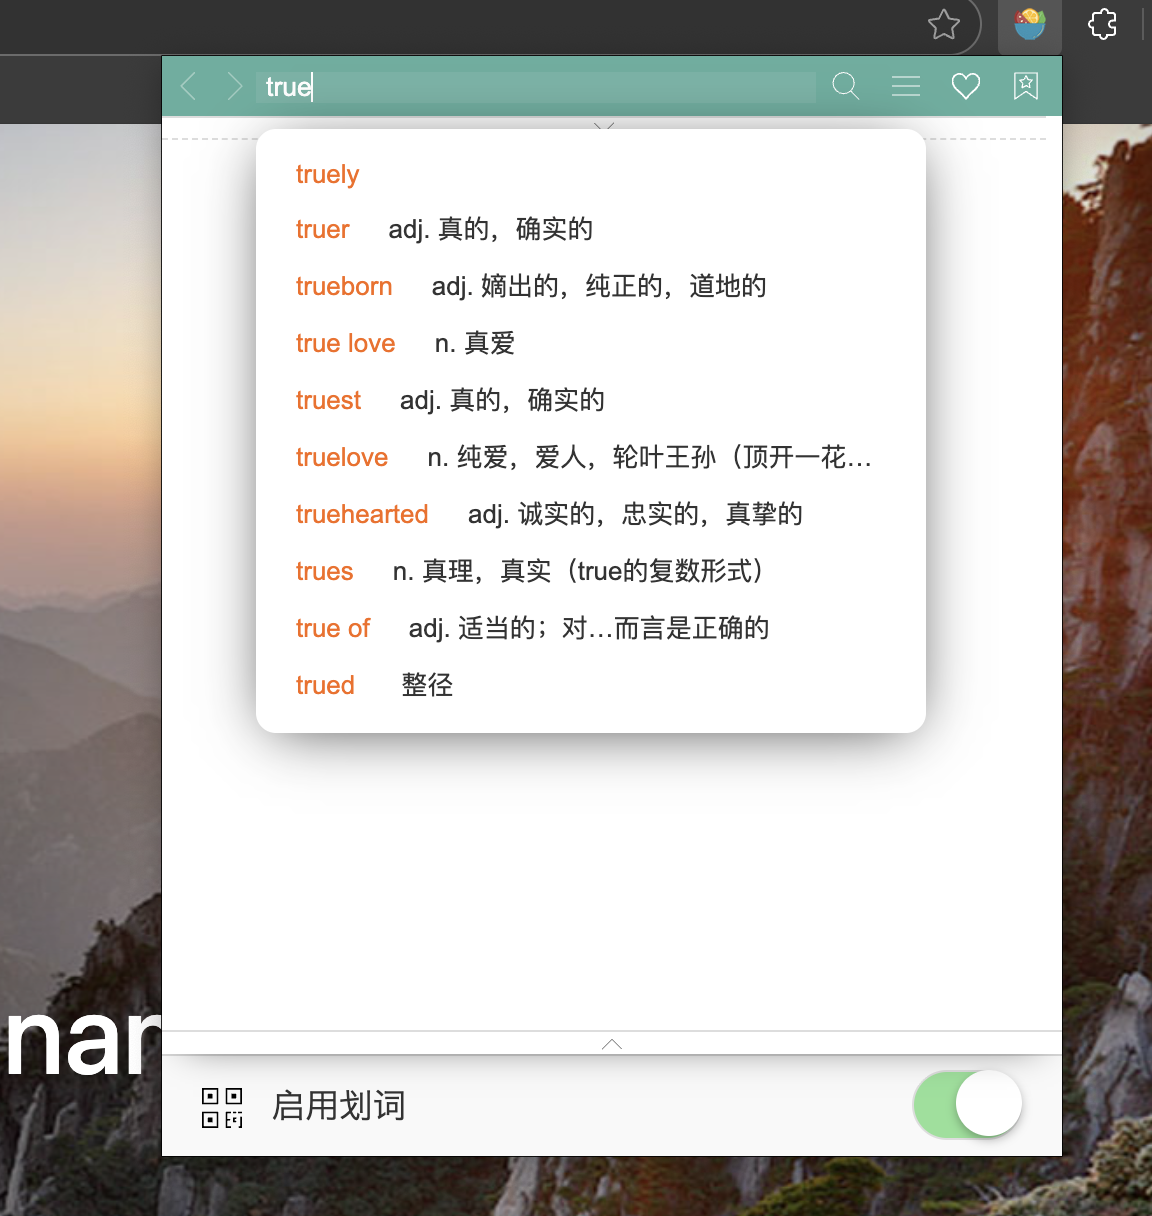Expand panel with bottom chevron up

612,1044
